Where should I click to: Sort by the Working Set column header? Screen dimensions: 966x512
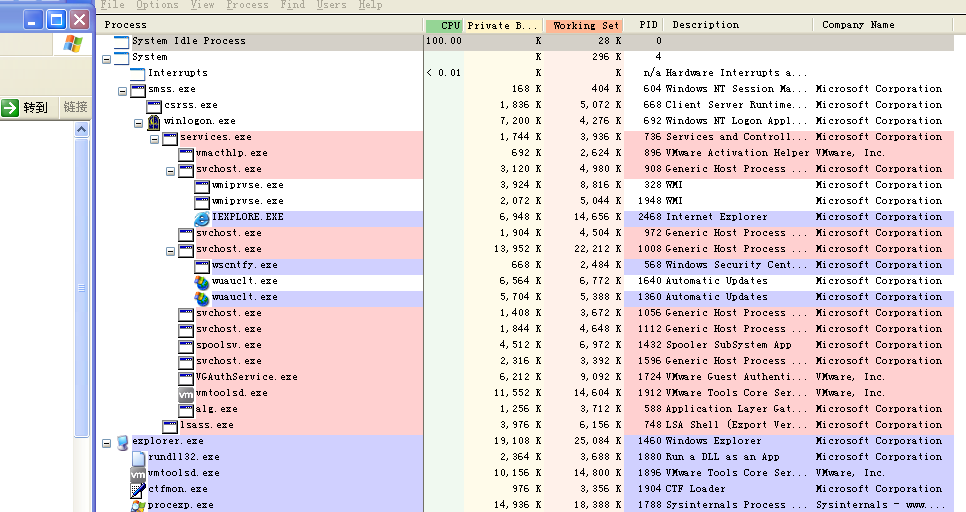pyautogui.click(x=585, y=26)
